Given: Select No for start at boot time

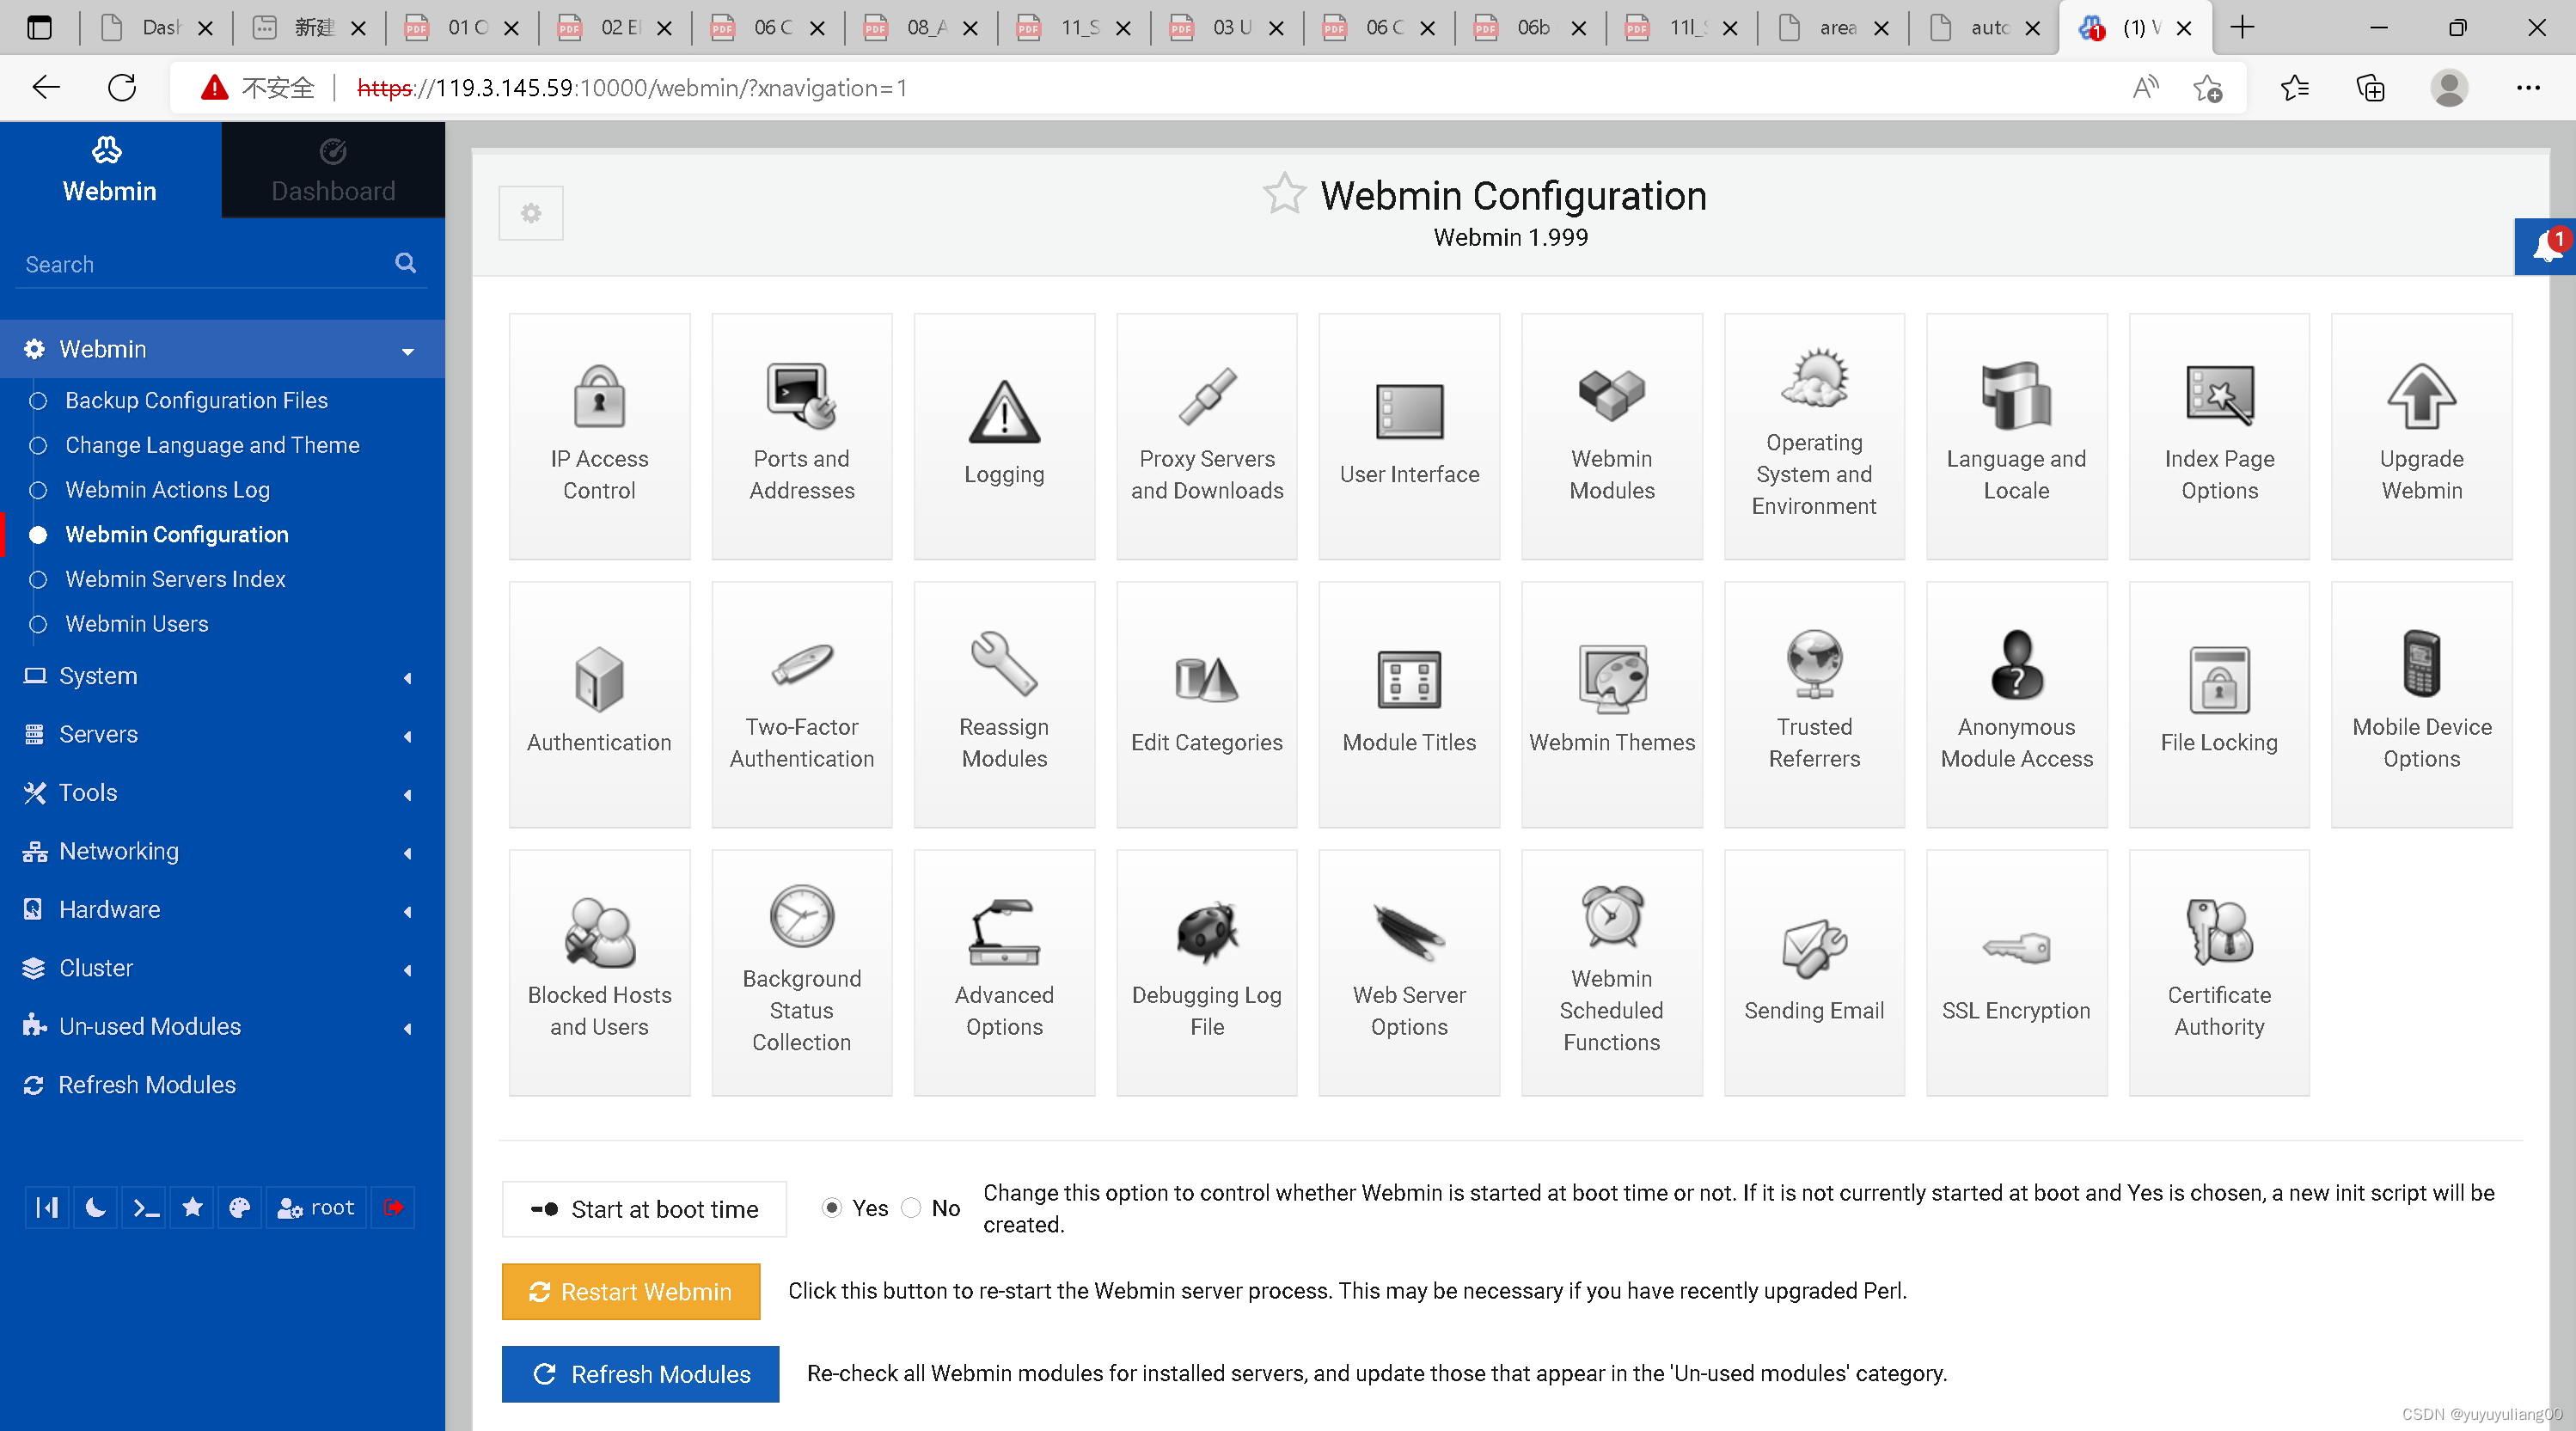Looking at the screenshot, I should pos(911,1208).
